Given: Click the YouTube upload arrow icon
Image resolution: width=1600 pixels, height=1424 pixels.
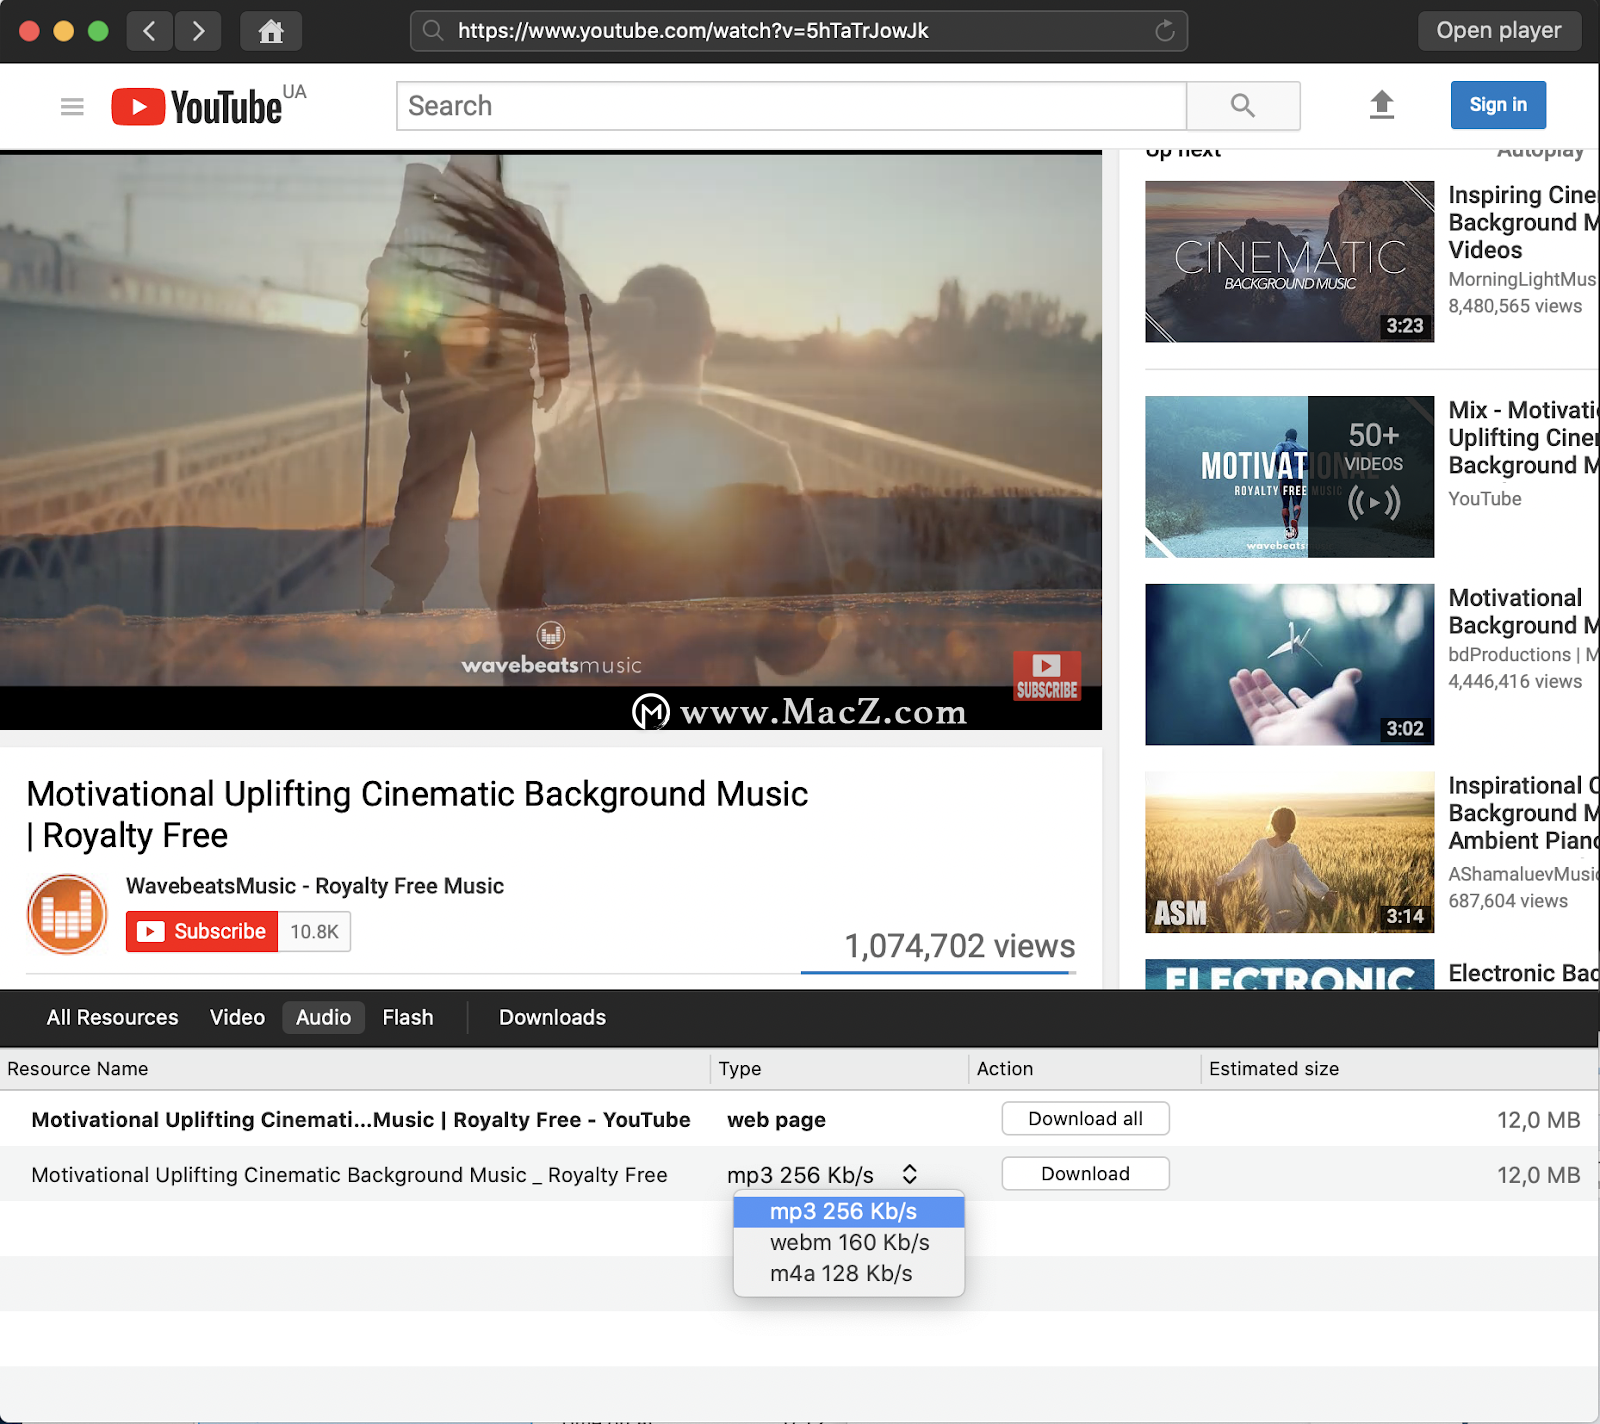Looking at the screenshot, I should coord(1382,104).
